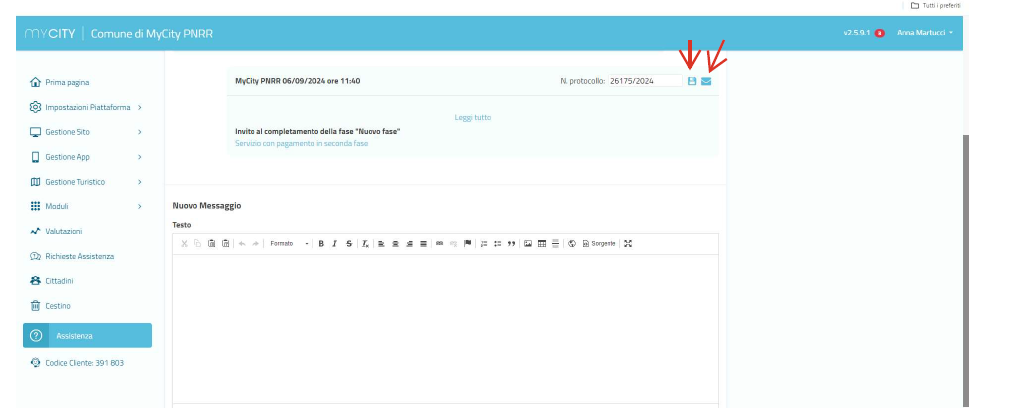Open the Formato paragraph format dropdown
Viewport: 1022px width, 408px height.
pyautogui.click(x=289, y=243)
